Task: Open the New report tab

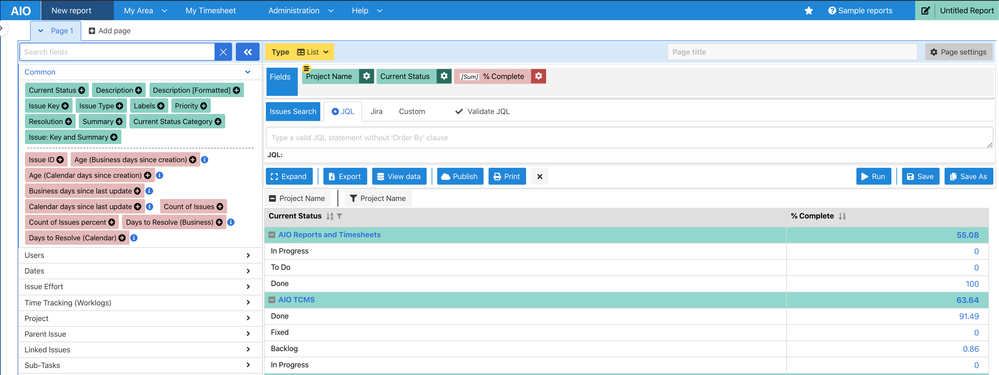Action: pos(77,11)
